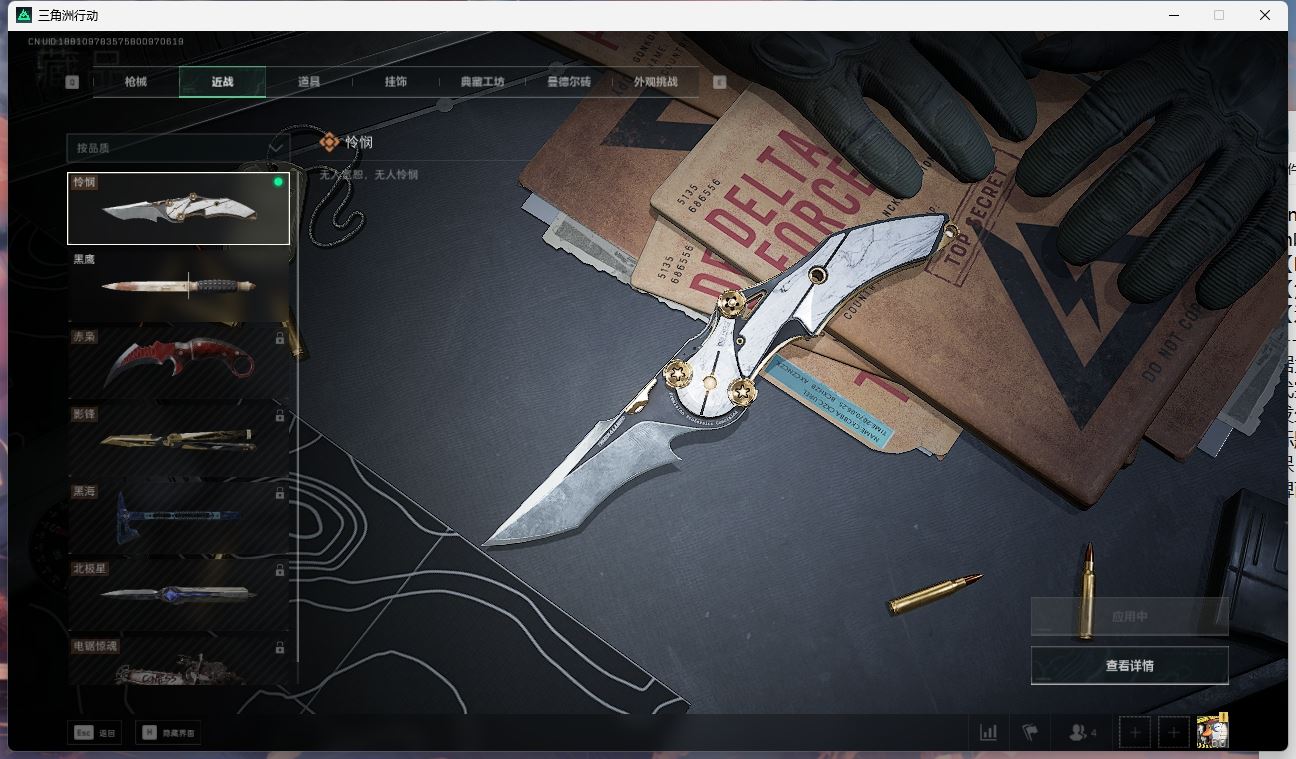This screenshot has height=759, width=1296.
Task: Click the lock icon on 赤枭 skin
Action: click(280, 339)
